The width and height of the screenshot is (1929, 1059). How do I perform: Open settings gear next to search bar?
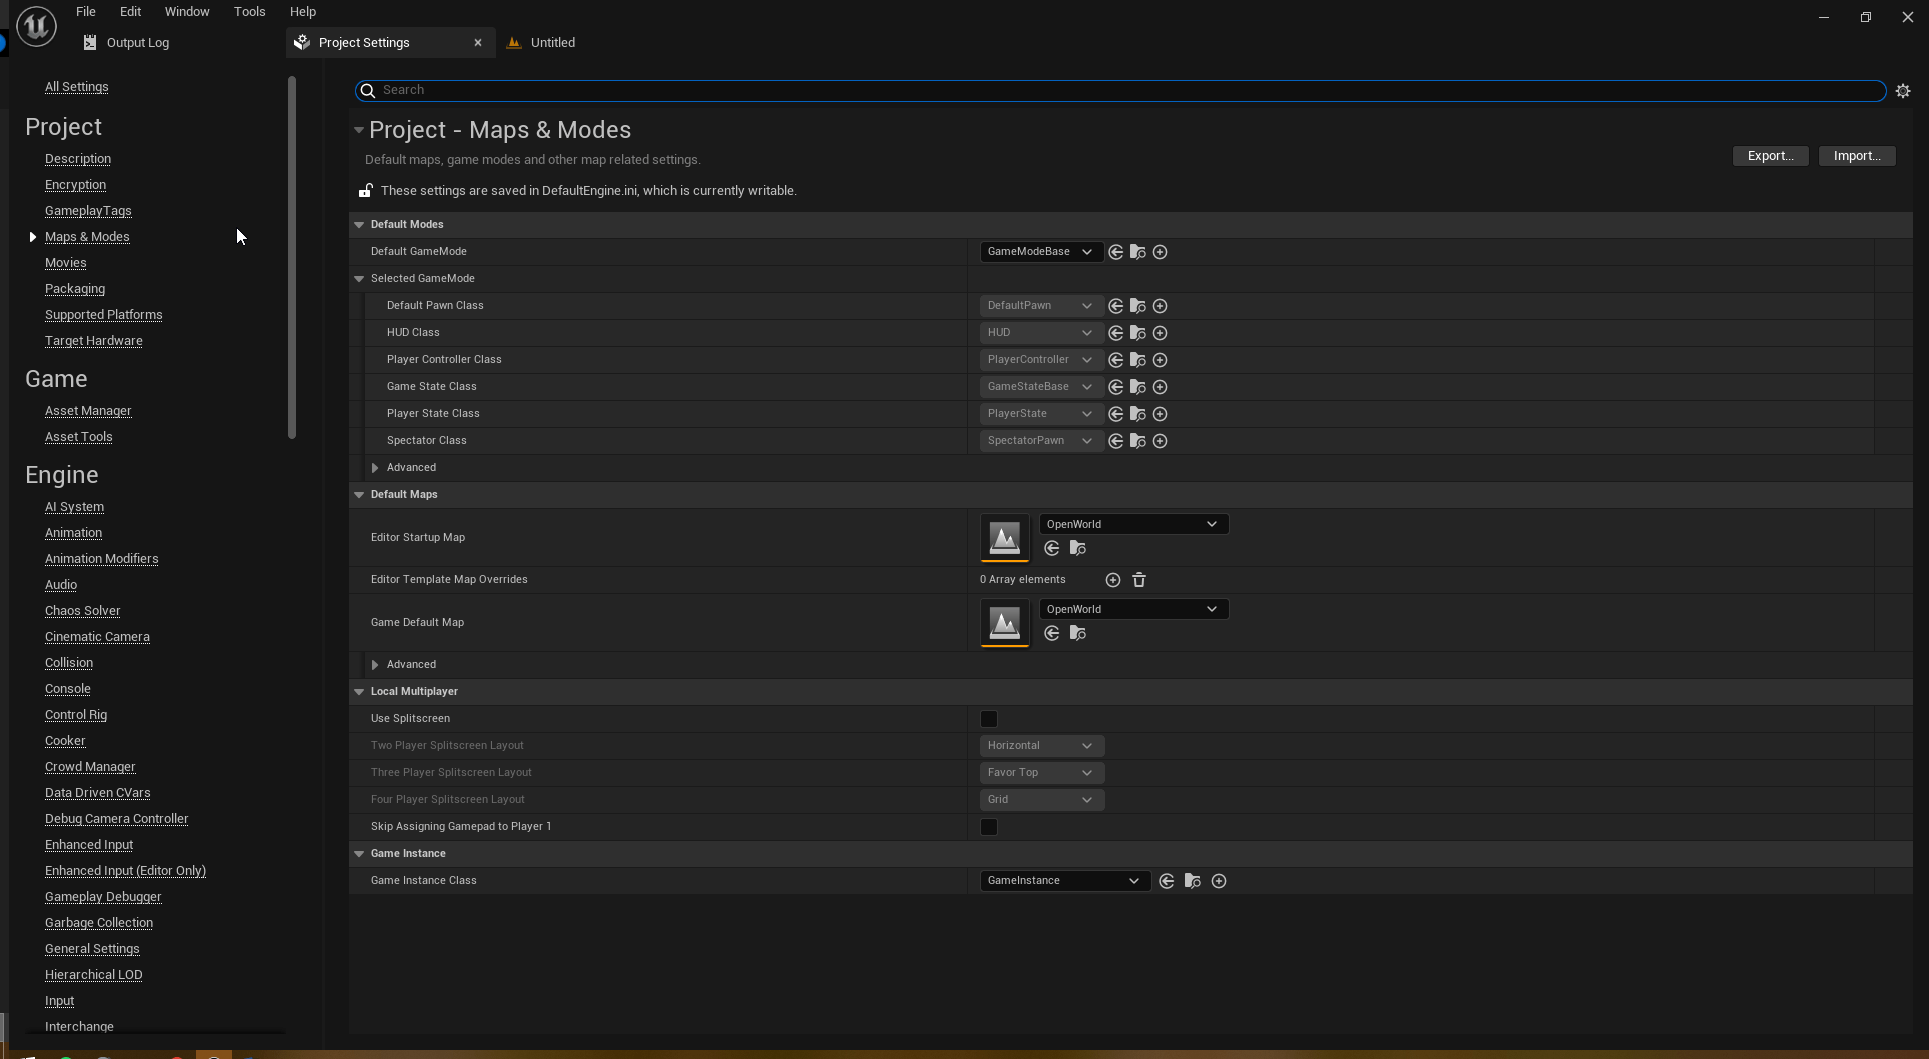pos(1903,91)
